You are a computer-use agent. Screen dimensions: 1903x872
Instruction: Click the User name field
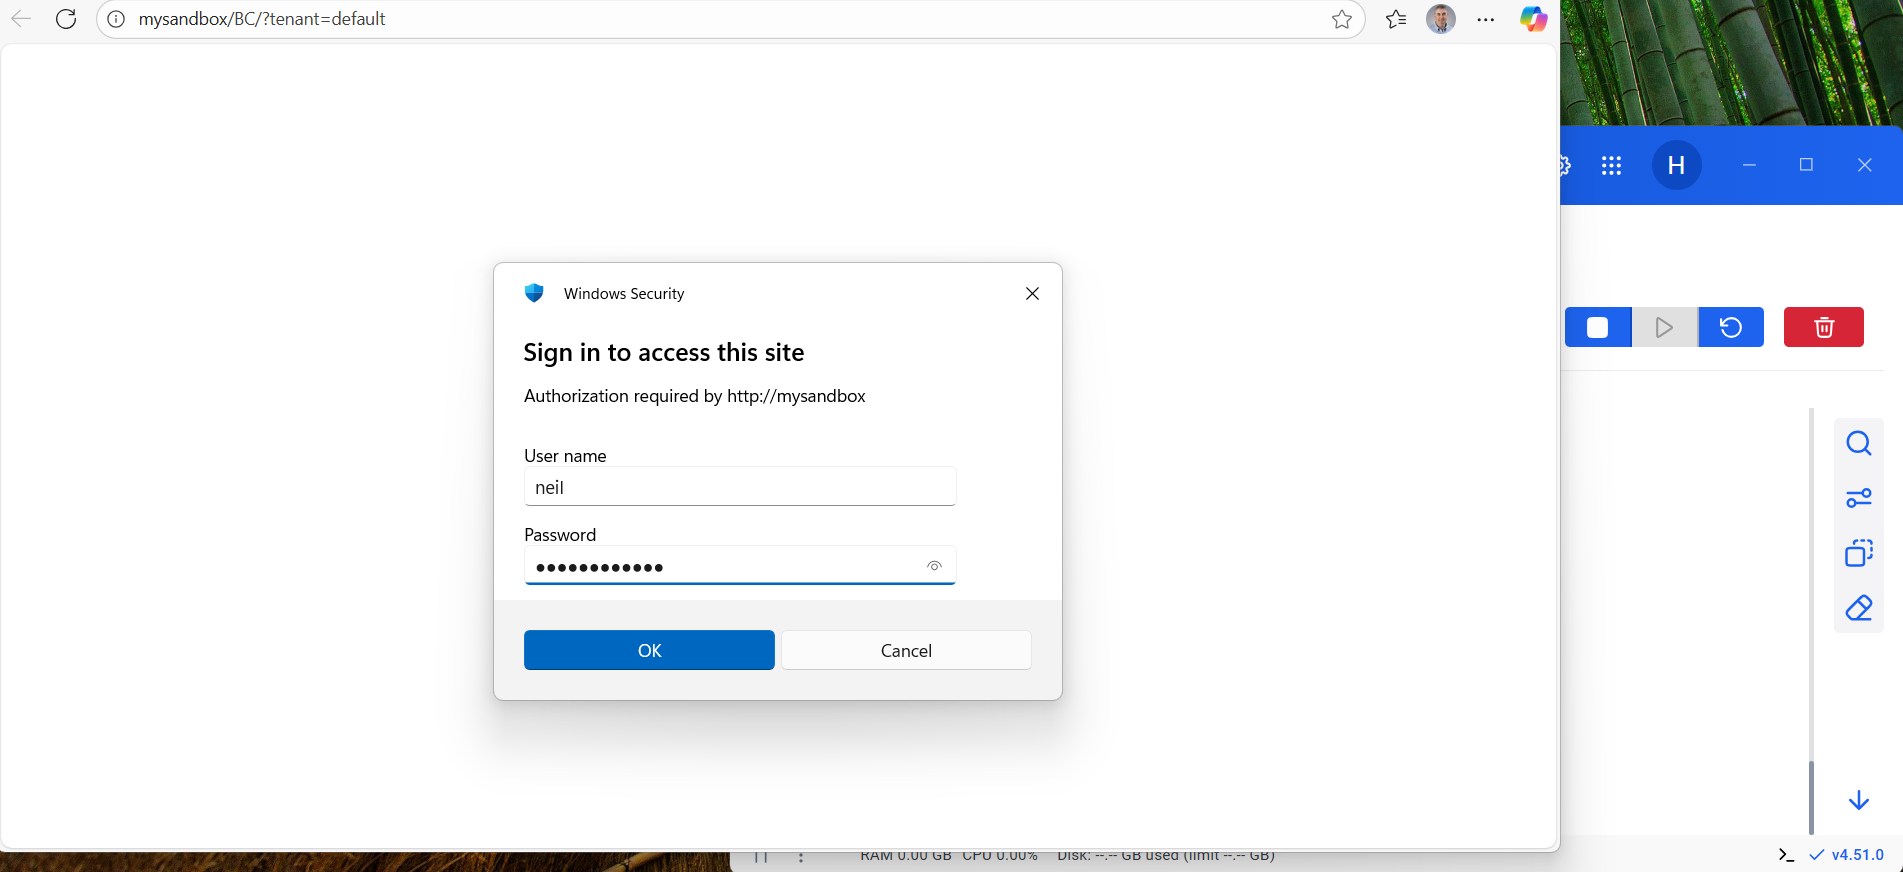click(x=740, y=487)
